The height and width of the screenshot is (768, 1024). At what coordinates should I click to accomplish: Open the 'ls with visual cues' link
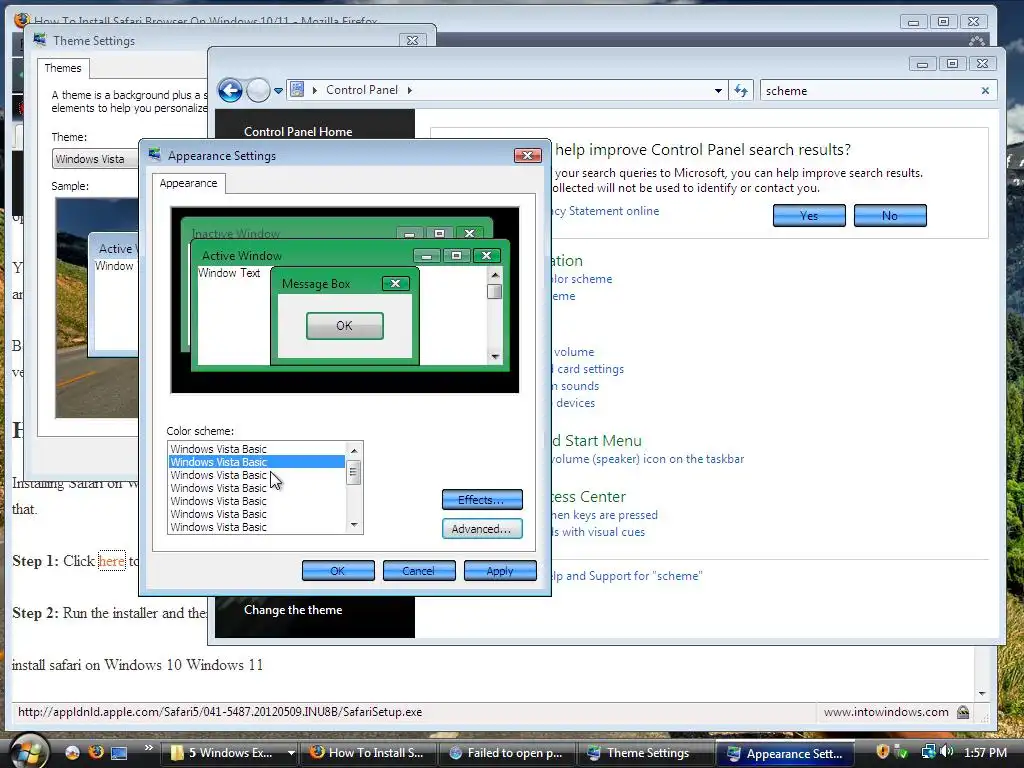pos(599,532)
